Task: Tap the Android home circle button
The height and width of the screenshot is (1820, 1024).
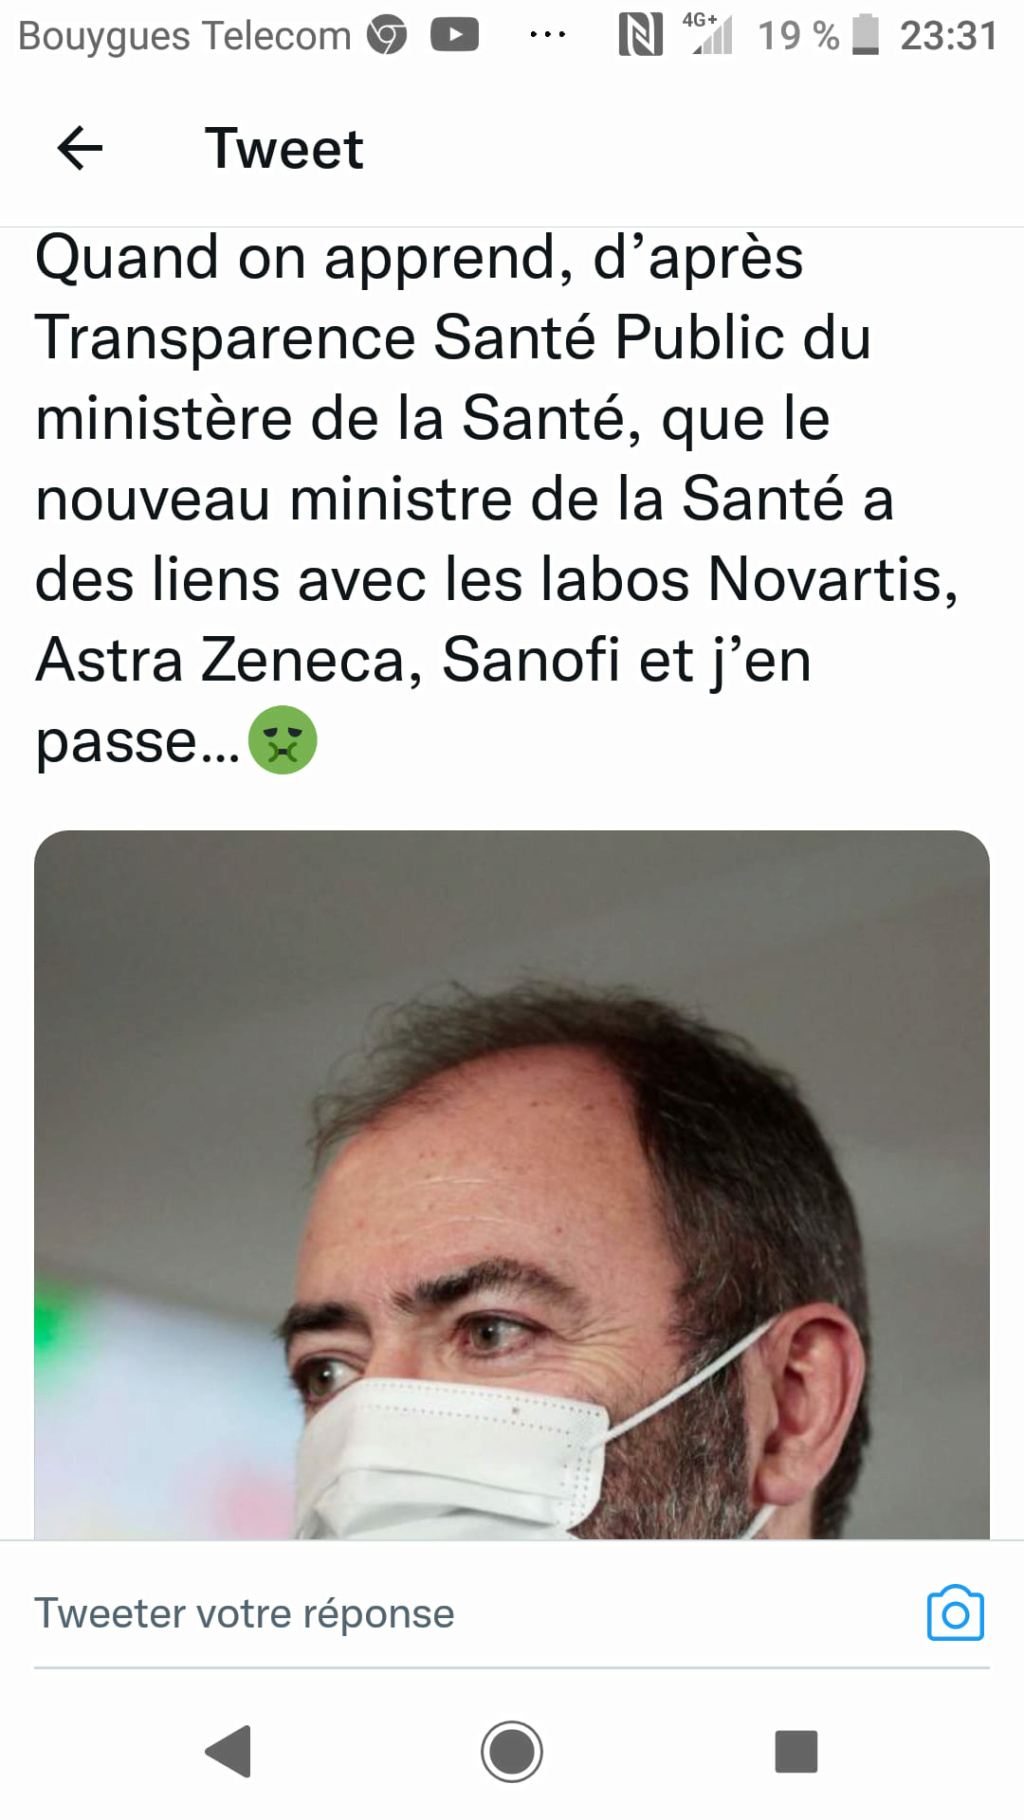Action: [512, 1751]
